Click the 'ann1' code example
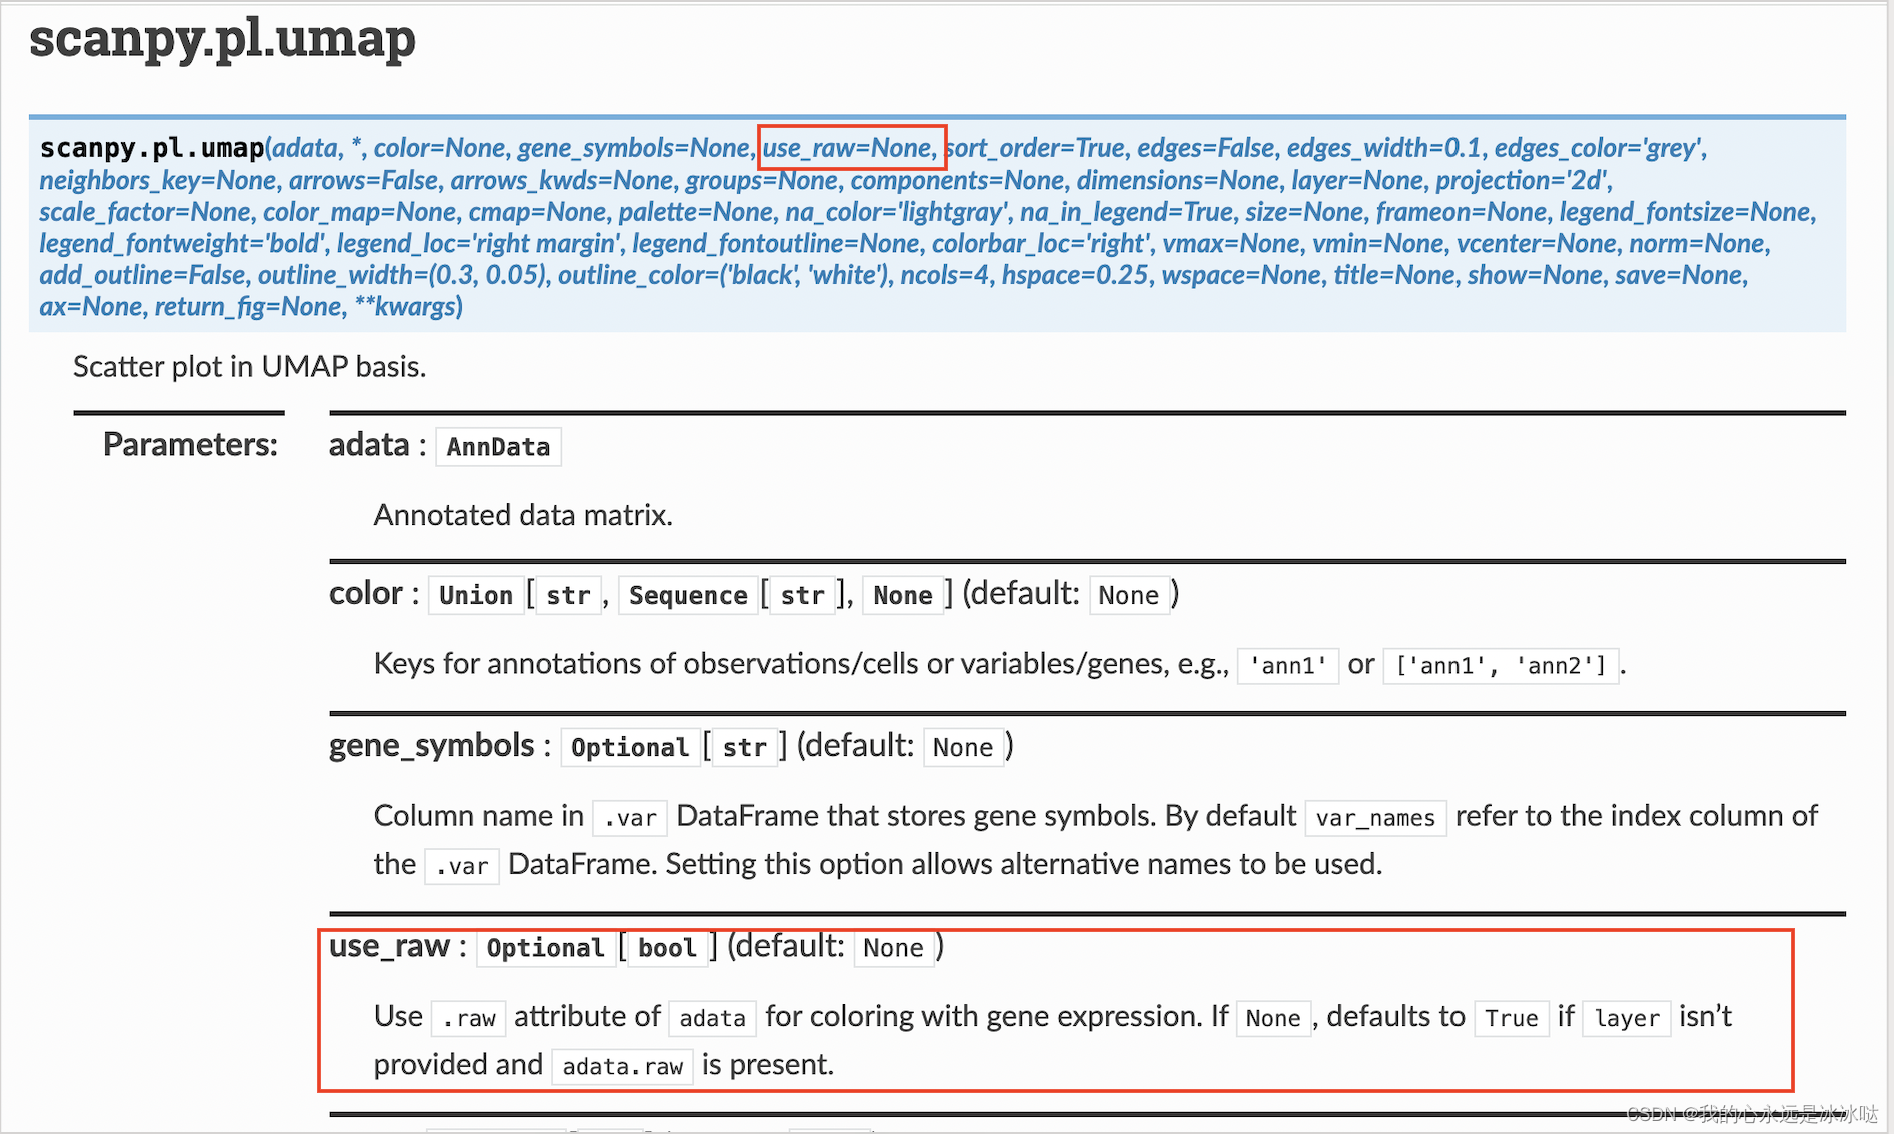 point(1288,665)
